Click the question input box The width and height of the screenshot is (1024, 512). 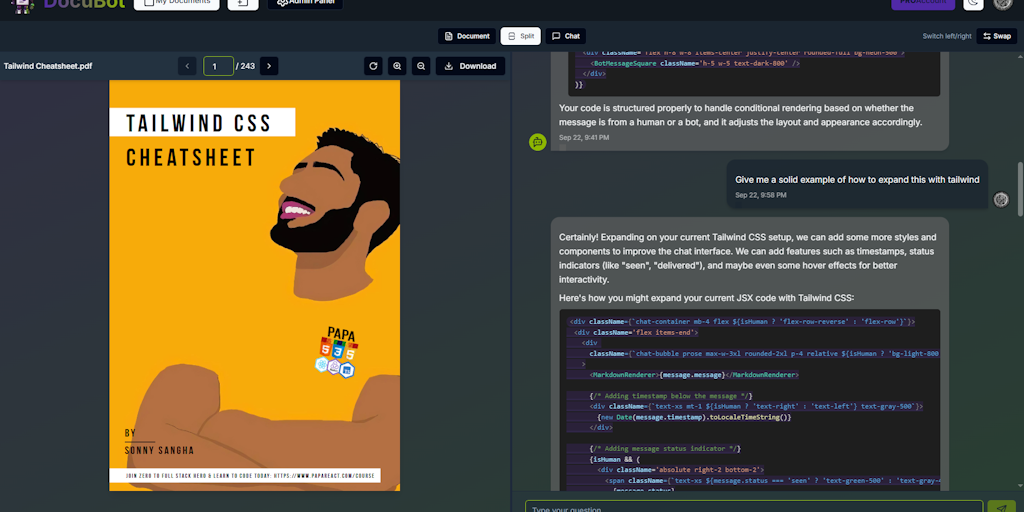point(754,507)
